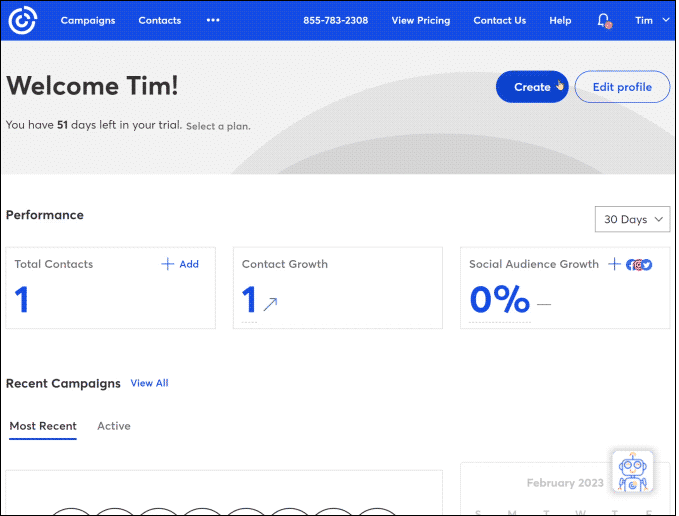The width and height of the screenshot is (679, 516).
Task: Open the Tim account dropdown
Action: click(651, 20)
